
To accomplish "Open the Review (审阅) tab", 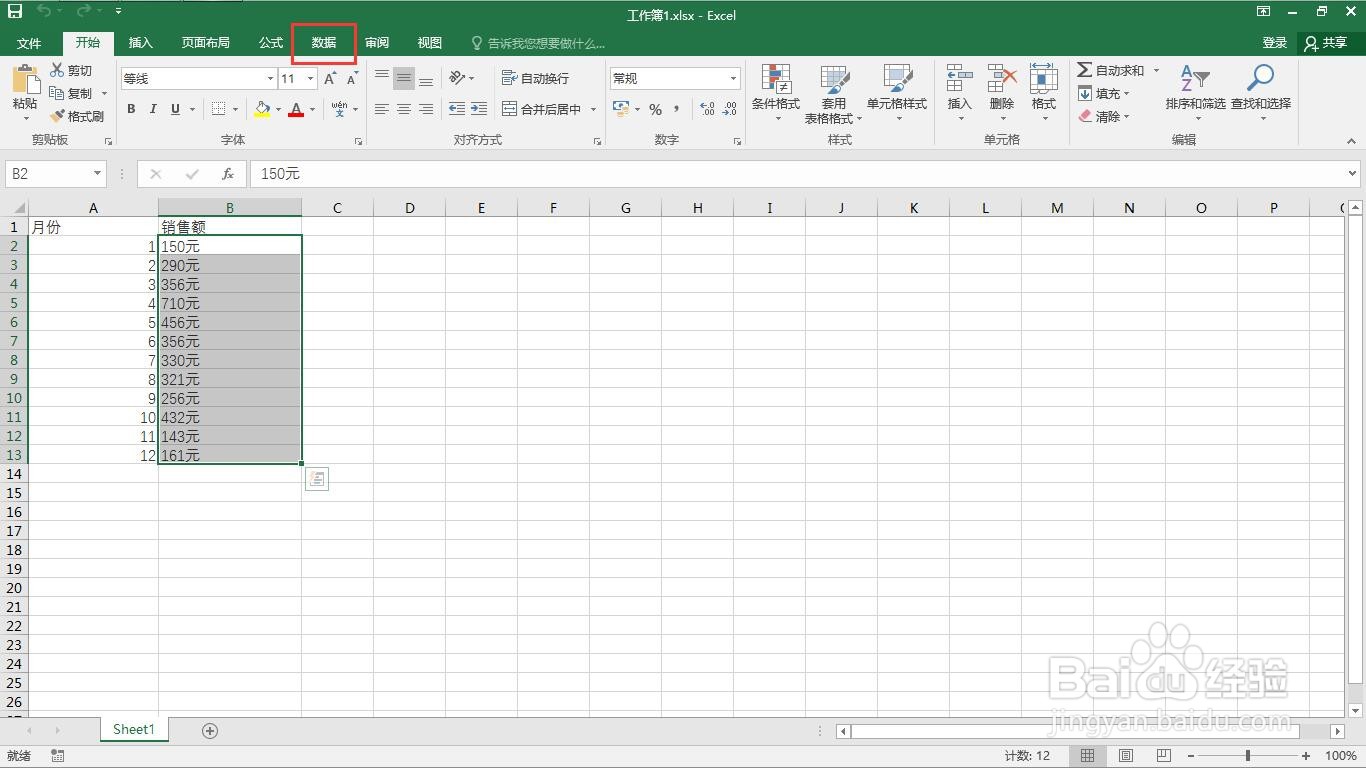I will (377, 43).
